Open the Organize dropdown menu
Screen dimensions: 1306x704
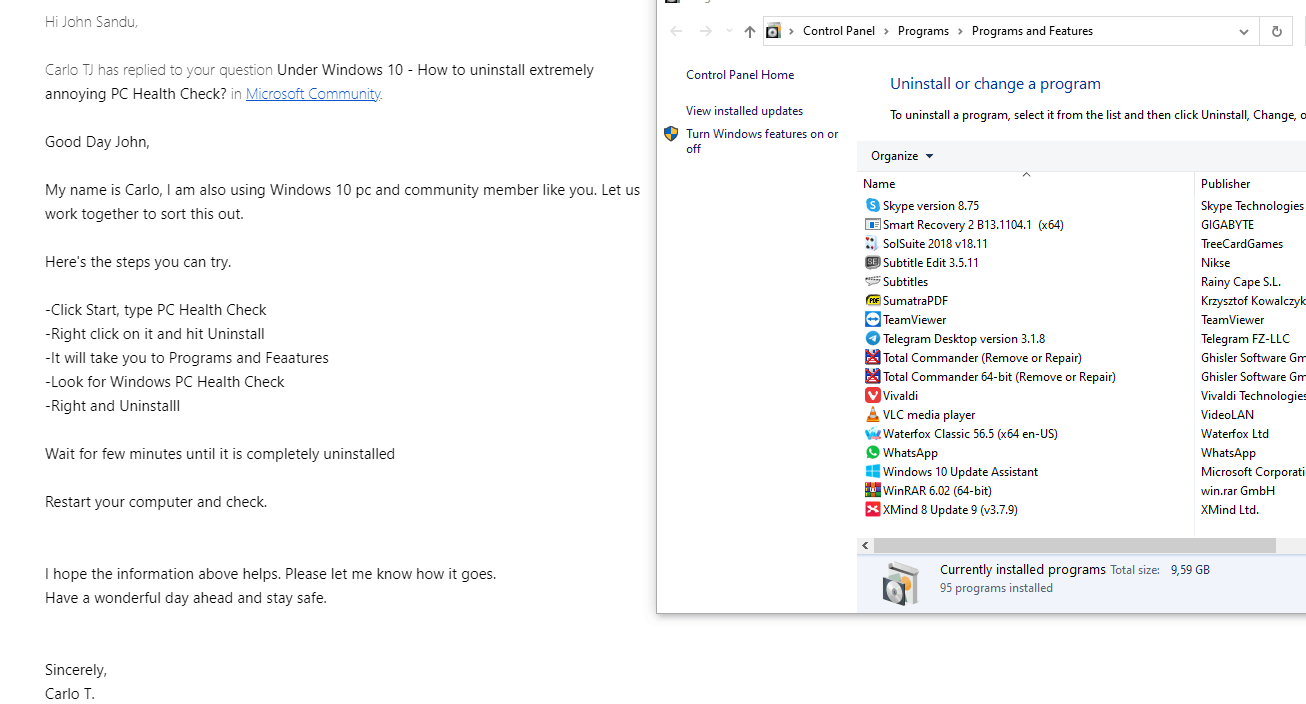pyautogui.click(x=902, y=156)
